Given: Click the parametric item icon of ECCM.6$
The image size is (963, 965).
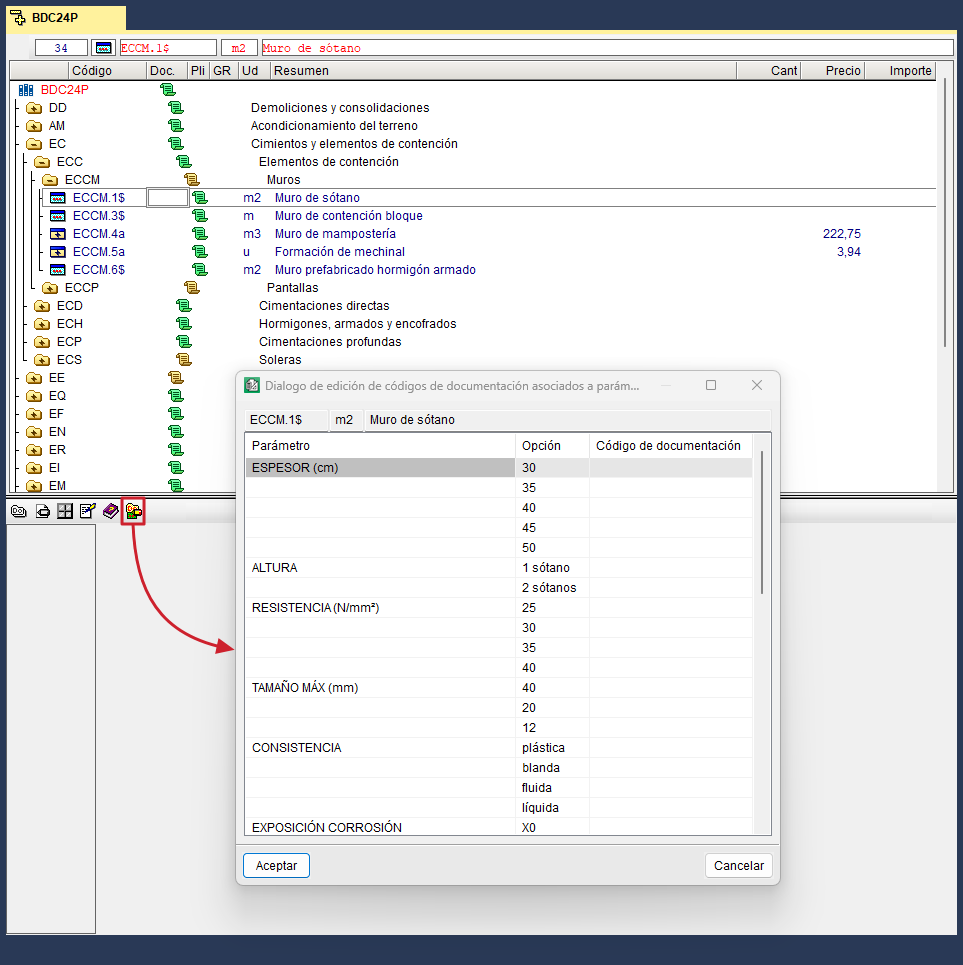Looking at the screenshot, I should [x=57, y=270].
